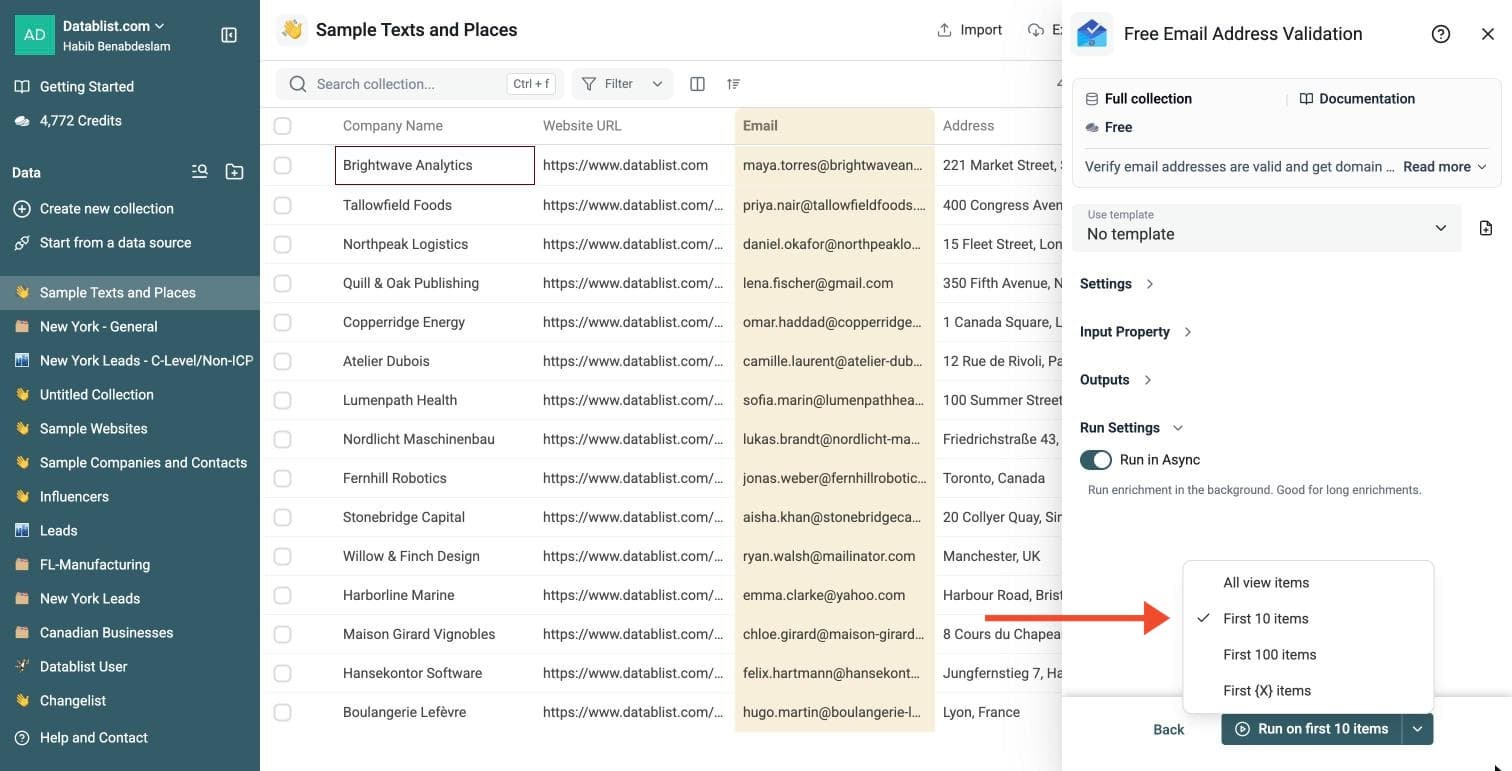Expand the Input Property section
1512x771 pixels.
coord(1136,332)
